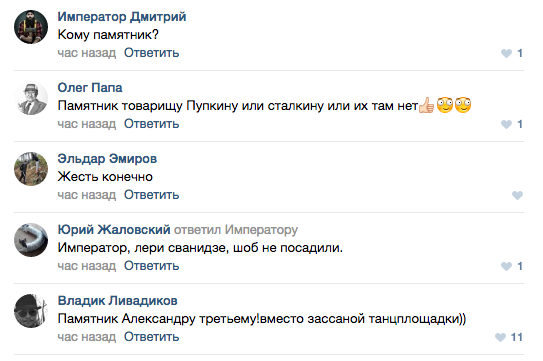
Task: Open Владик Ливадиков's avatar with hat
Action: click(31, 311)
